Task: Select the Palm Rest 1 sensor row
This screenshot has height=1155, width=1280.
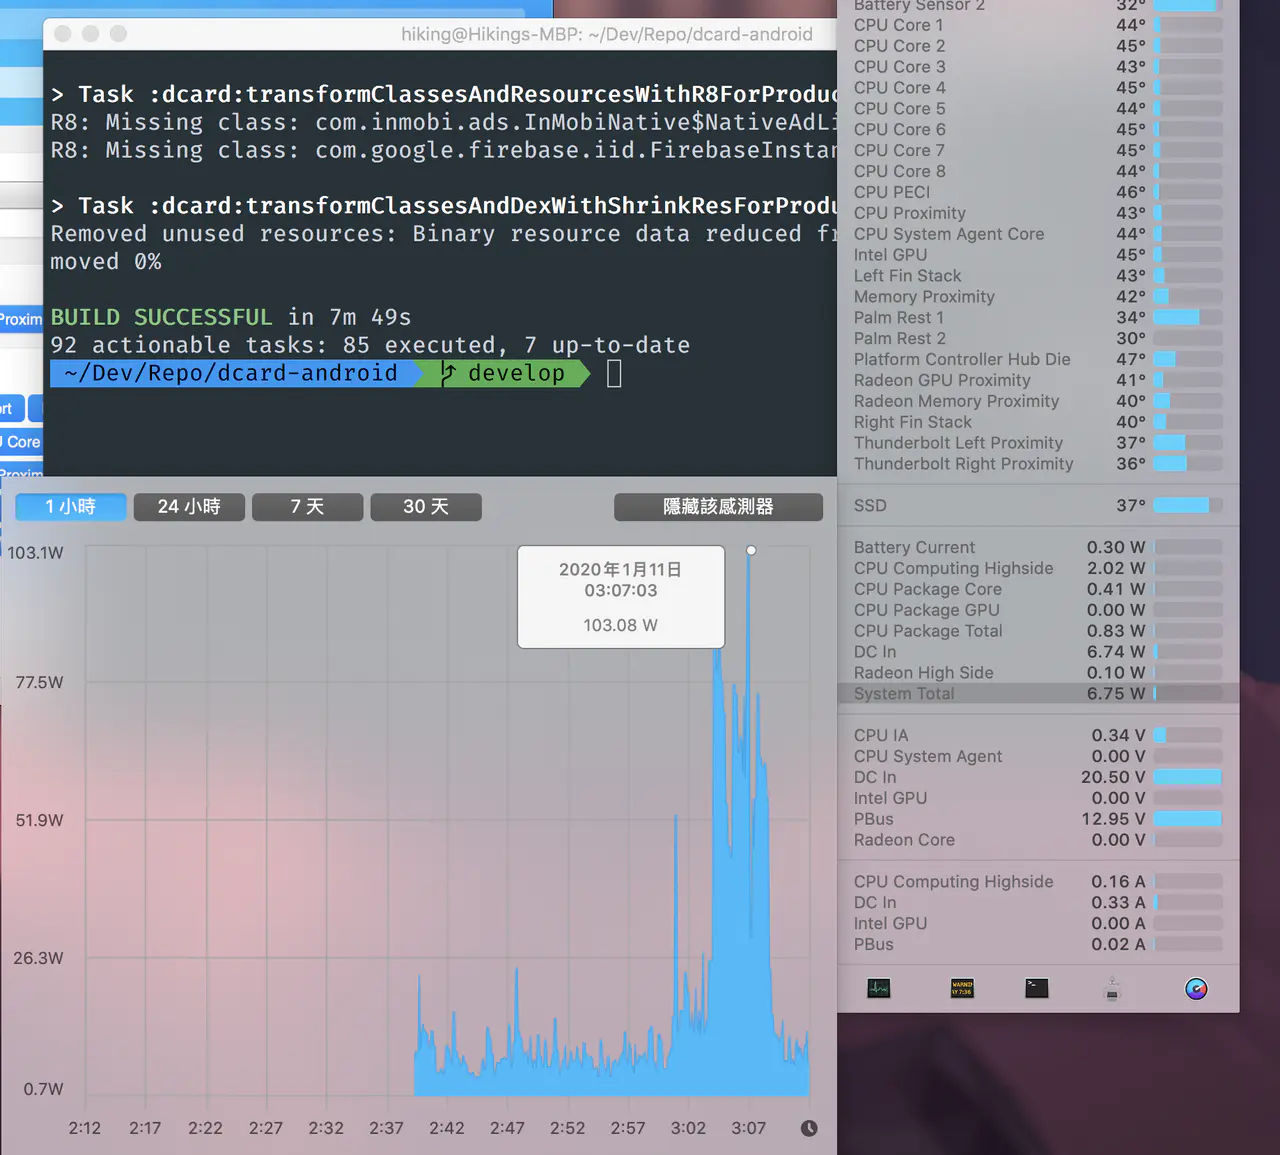Action: click(1038, 318)
